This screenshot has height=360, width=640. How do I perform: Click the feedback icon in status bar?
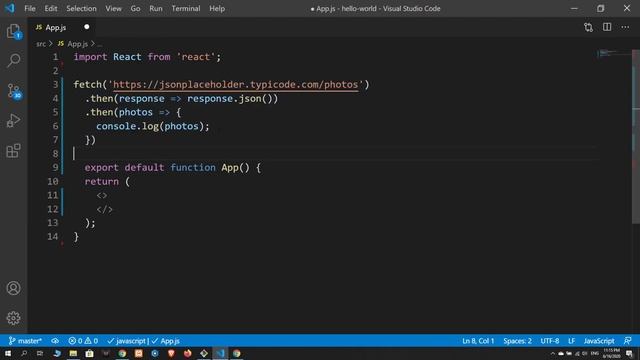tap(628, 341)
